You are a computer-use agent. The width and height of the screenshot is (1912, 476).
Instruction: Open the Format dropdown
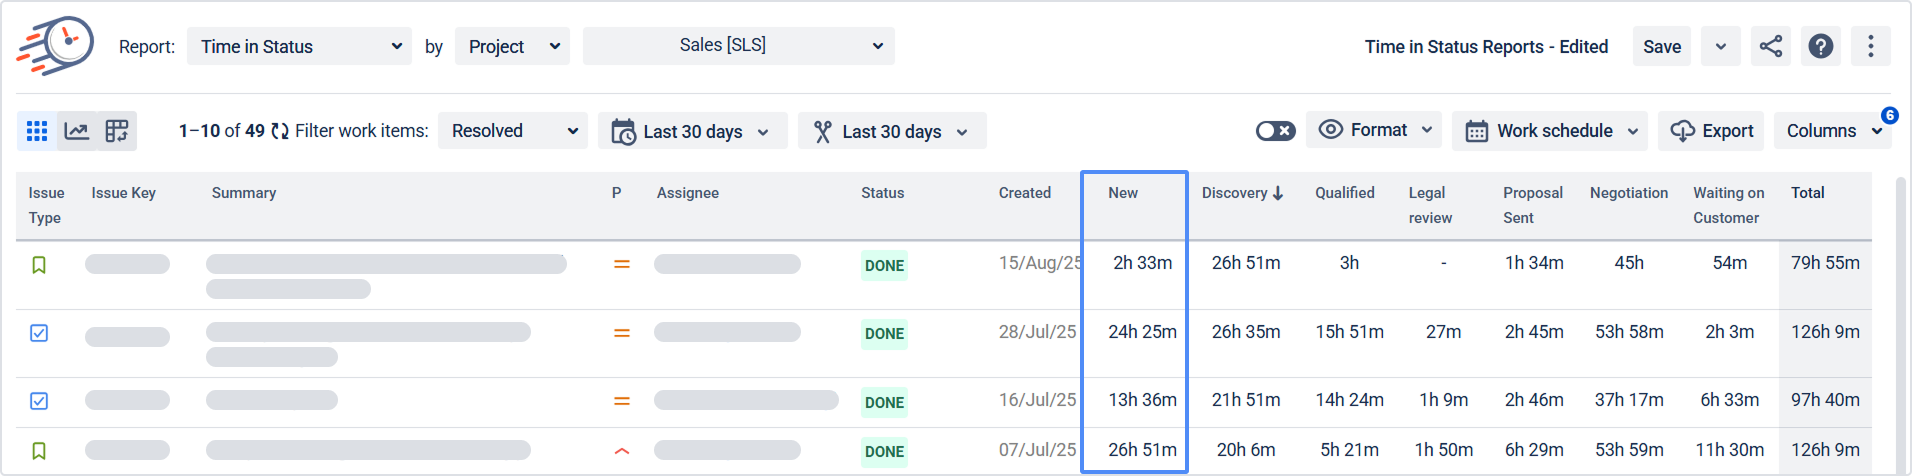[1374, 130]
